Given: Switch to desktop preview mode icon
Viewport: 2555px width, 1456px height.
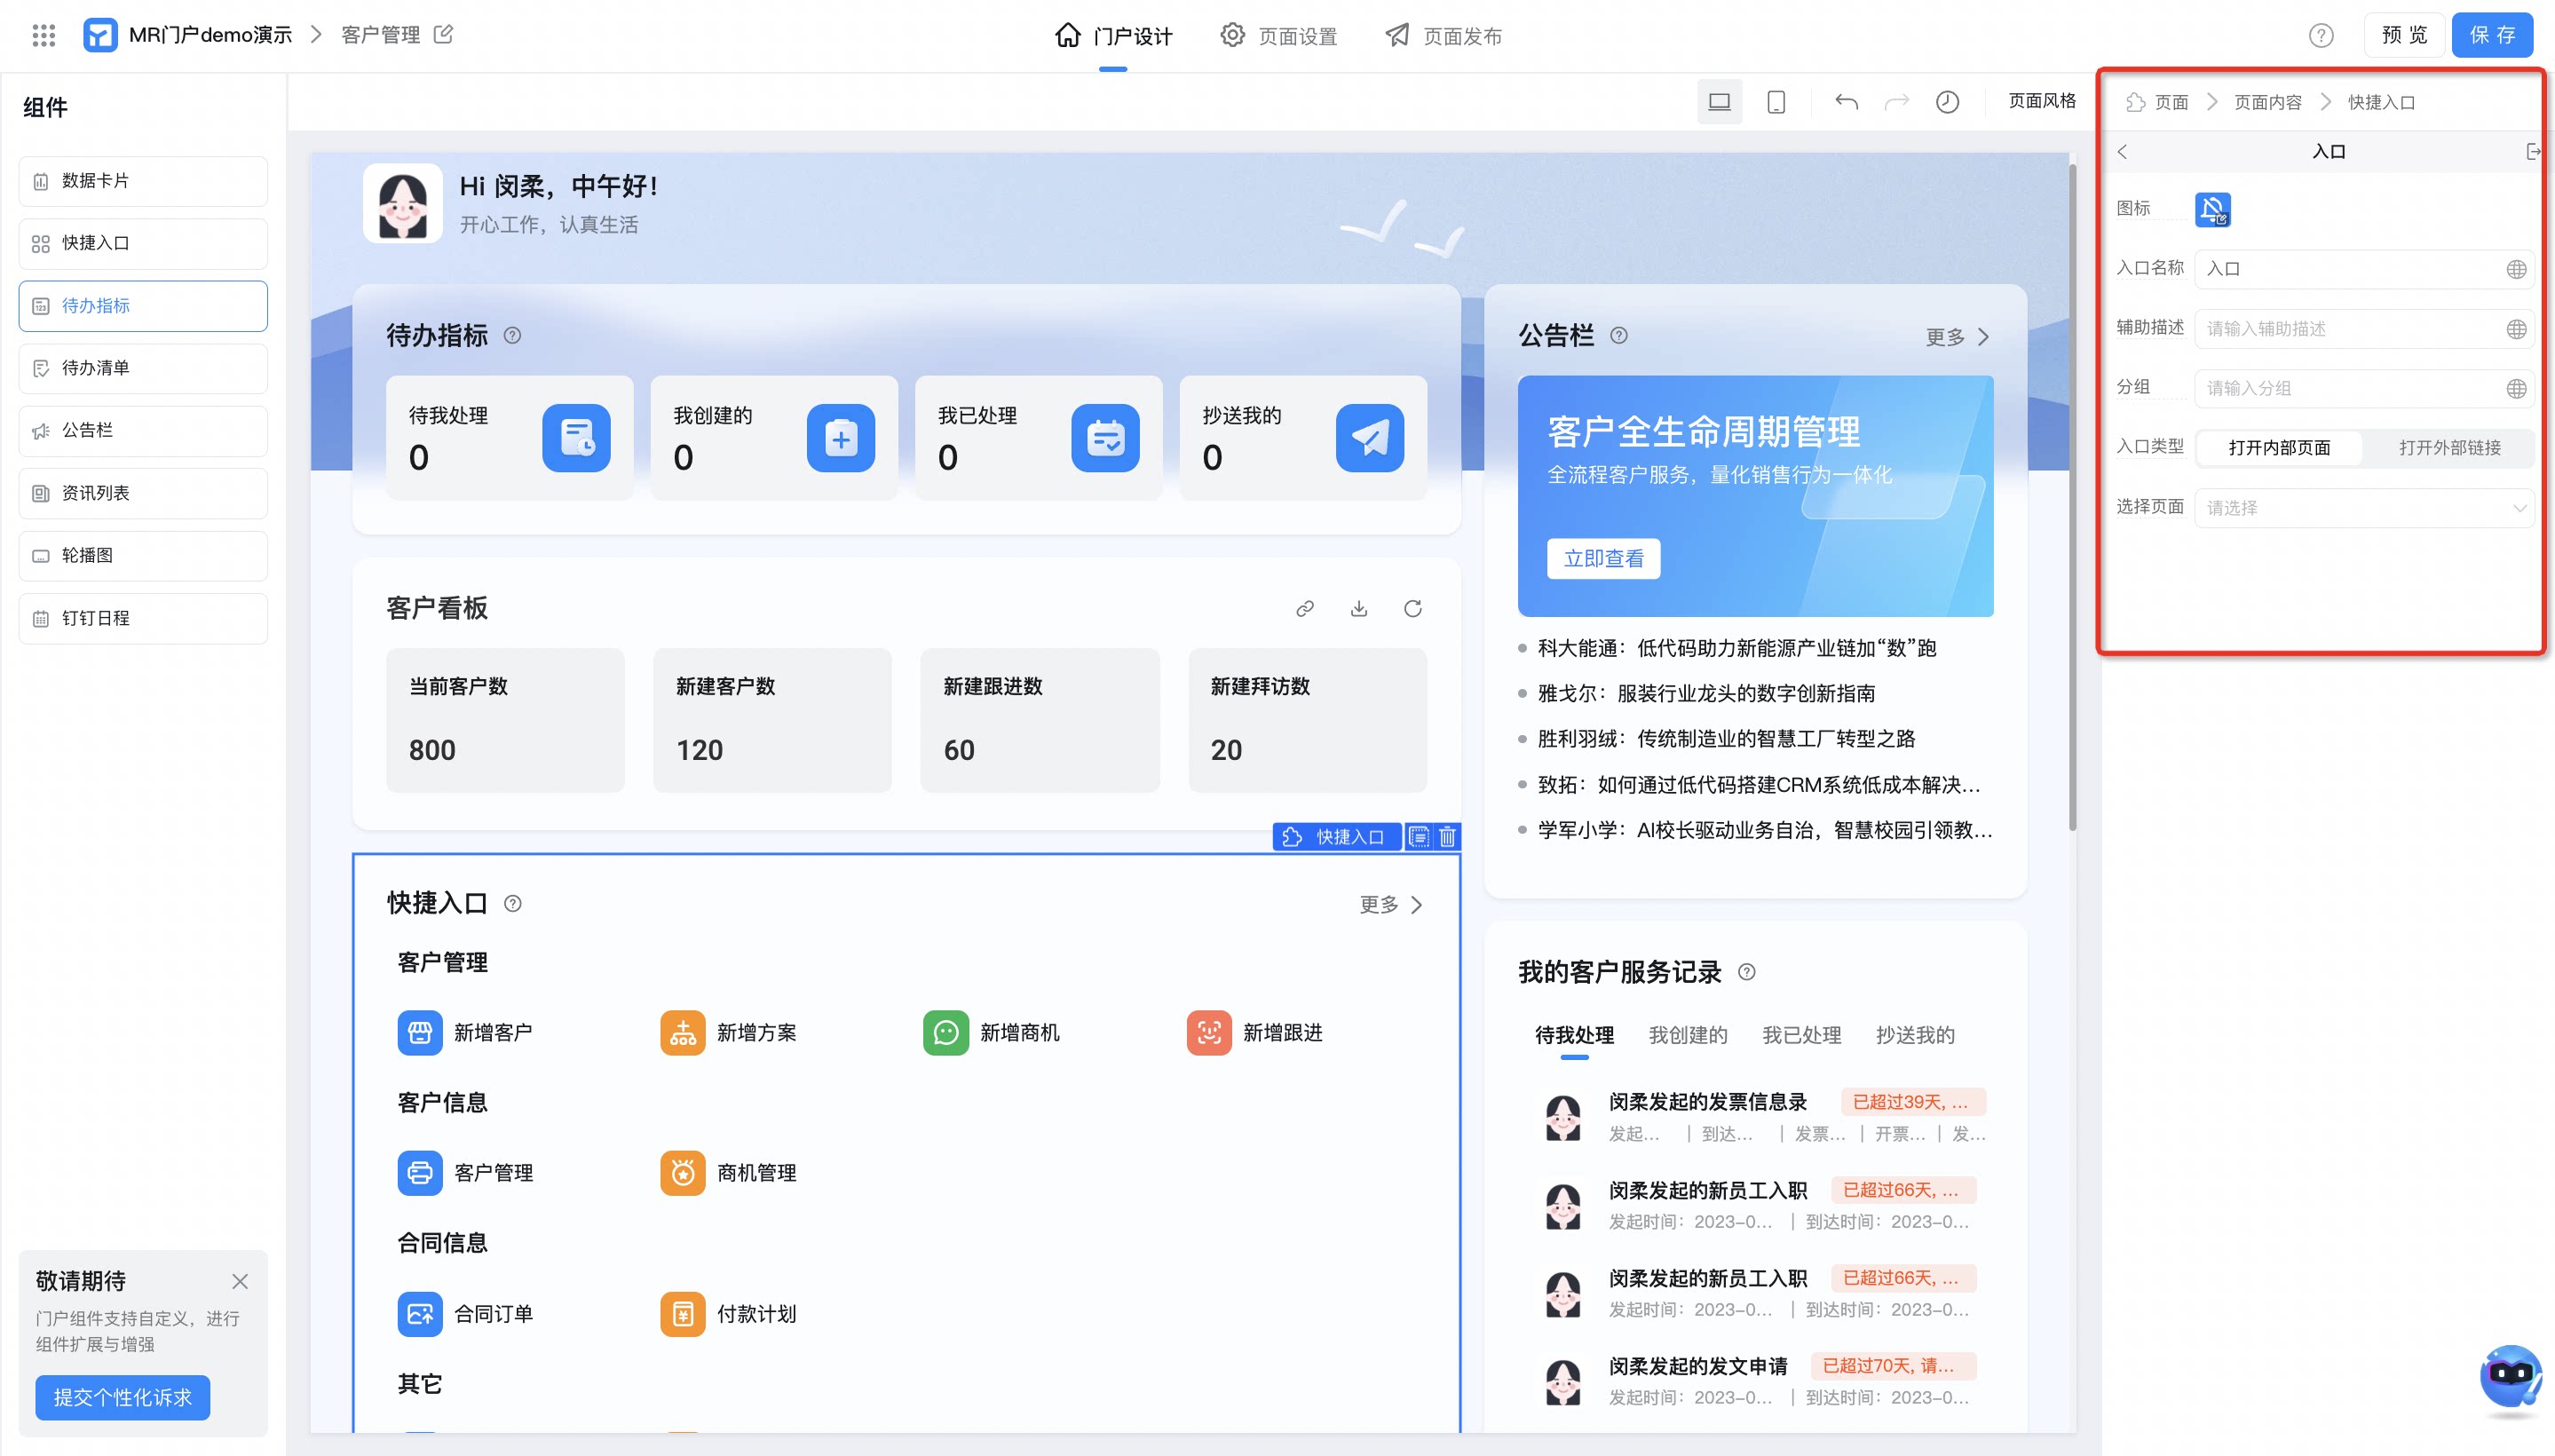Looking at the screenshot, I should tap(1719, 101).
